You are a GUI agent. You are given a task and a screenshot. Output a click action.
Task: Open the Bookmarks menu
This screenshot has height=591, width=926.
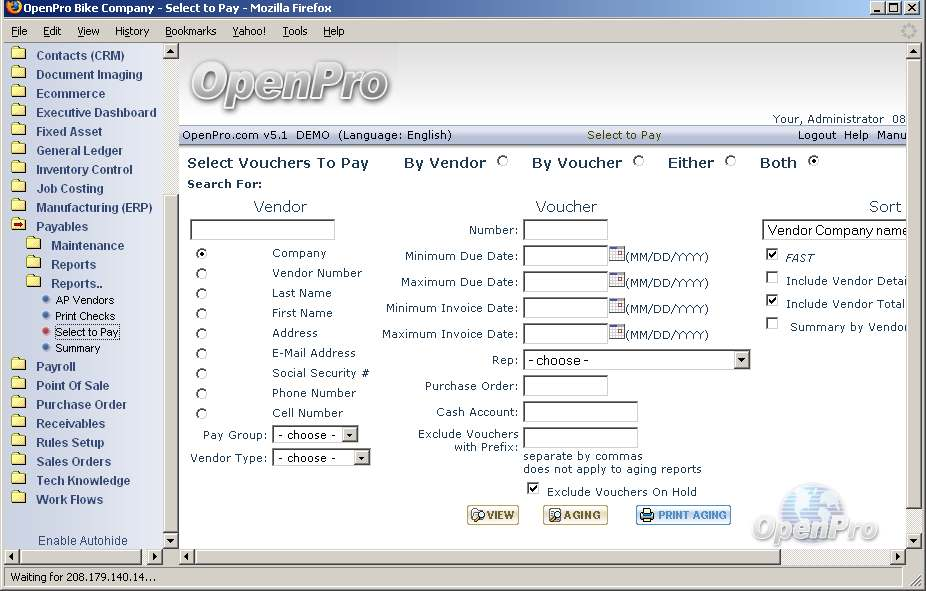[x=190, y=31]
